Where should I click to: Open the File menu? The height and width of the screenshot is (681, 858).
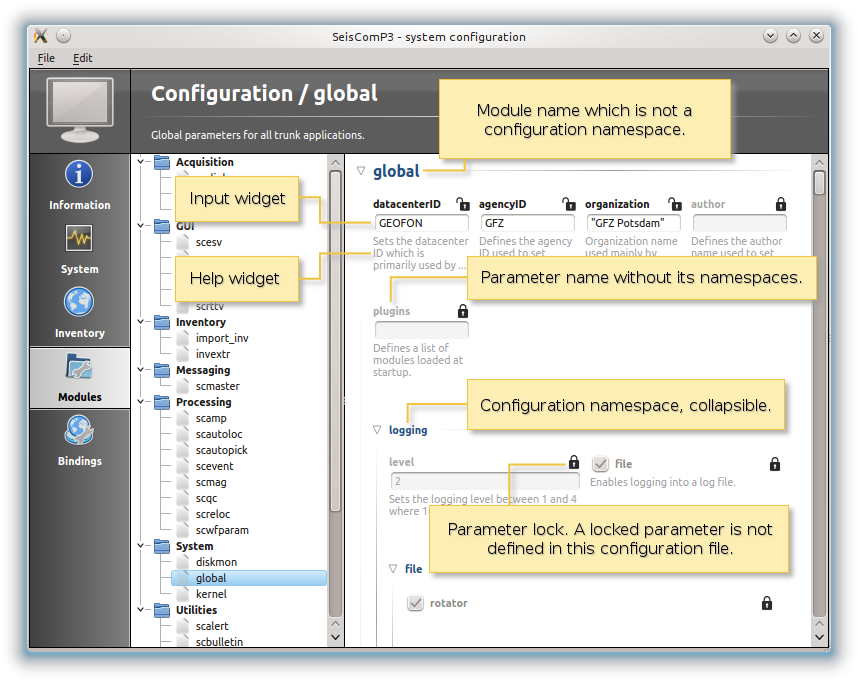(x=46, y=58)
